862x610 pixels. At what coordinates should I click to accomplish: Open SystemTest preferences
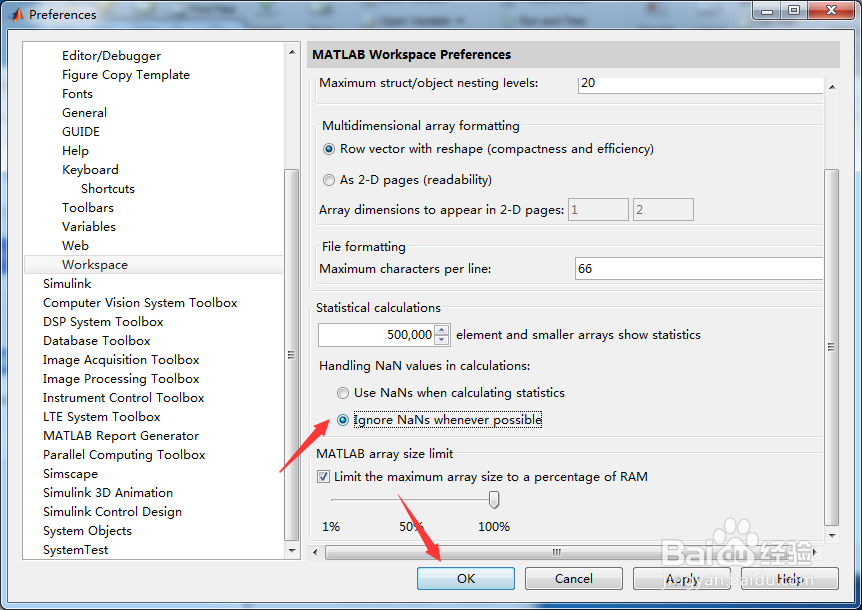tap(76, 550)
